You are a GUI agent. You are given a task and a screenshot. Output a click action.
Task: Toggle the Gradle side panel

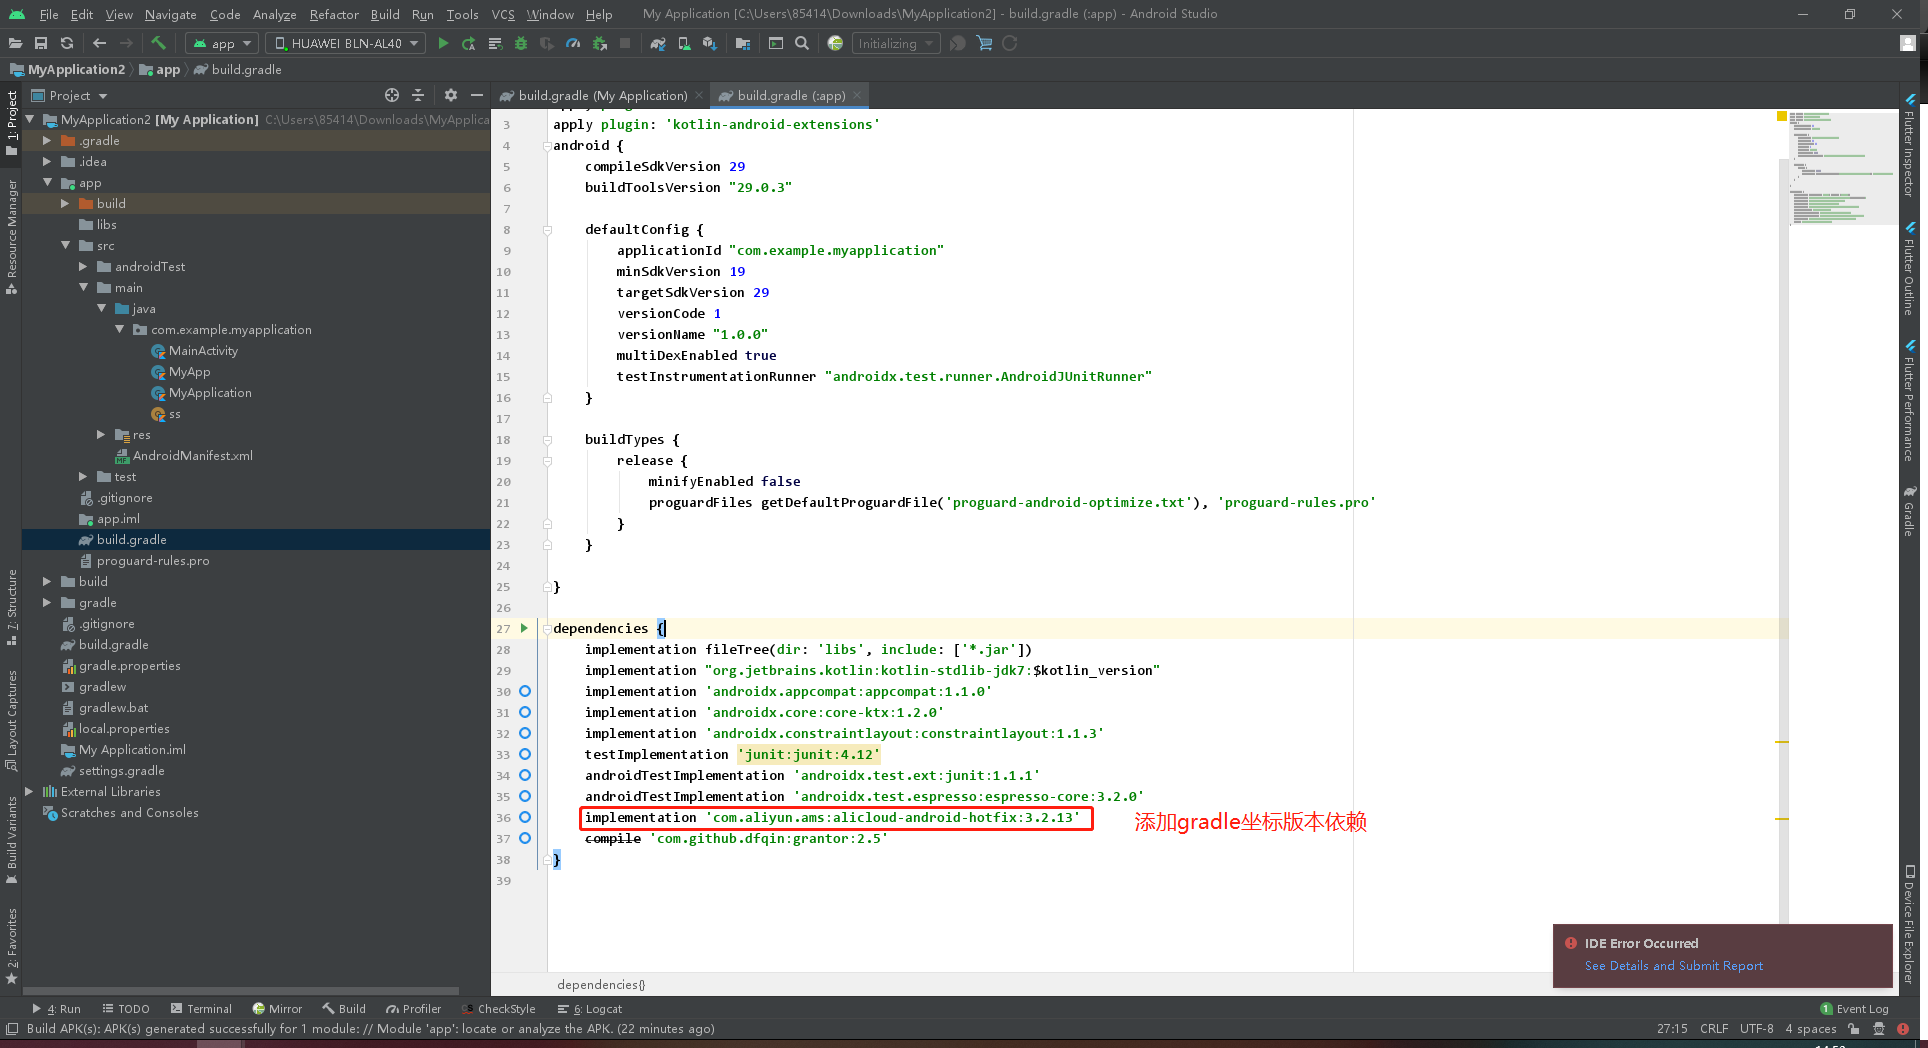pos(1909,511)
